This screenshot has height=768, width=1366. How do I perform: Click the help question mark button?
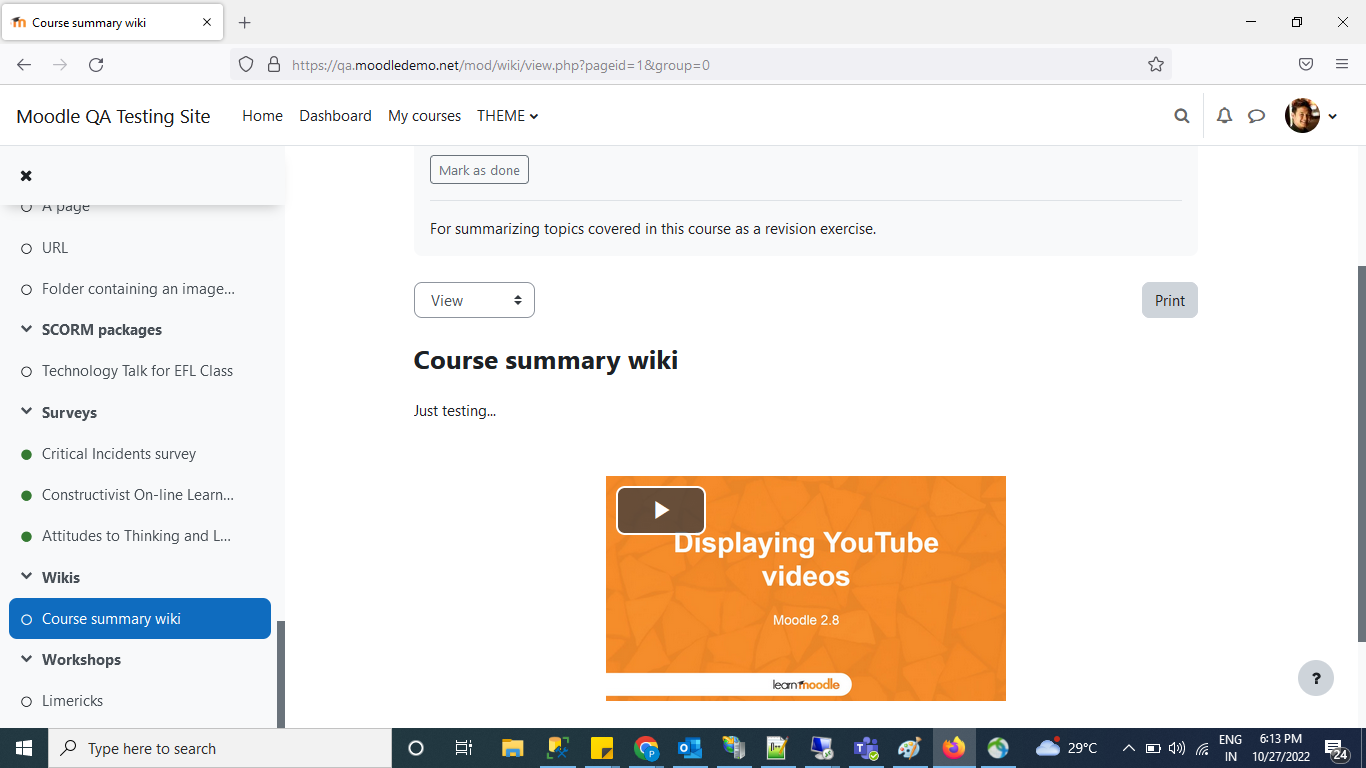[x=1316, y=678]
